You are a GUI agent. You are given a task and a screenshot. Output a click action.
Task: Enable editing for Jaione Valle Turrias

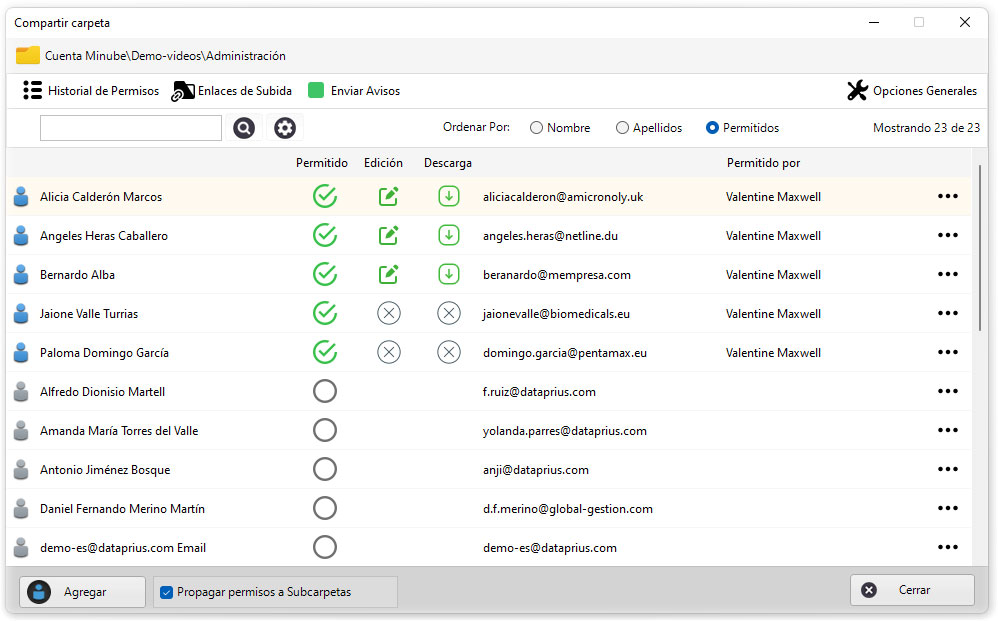[389, 313]
